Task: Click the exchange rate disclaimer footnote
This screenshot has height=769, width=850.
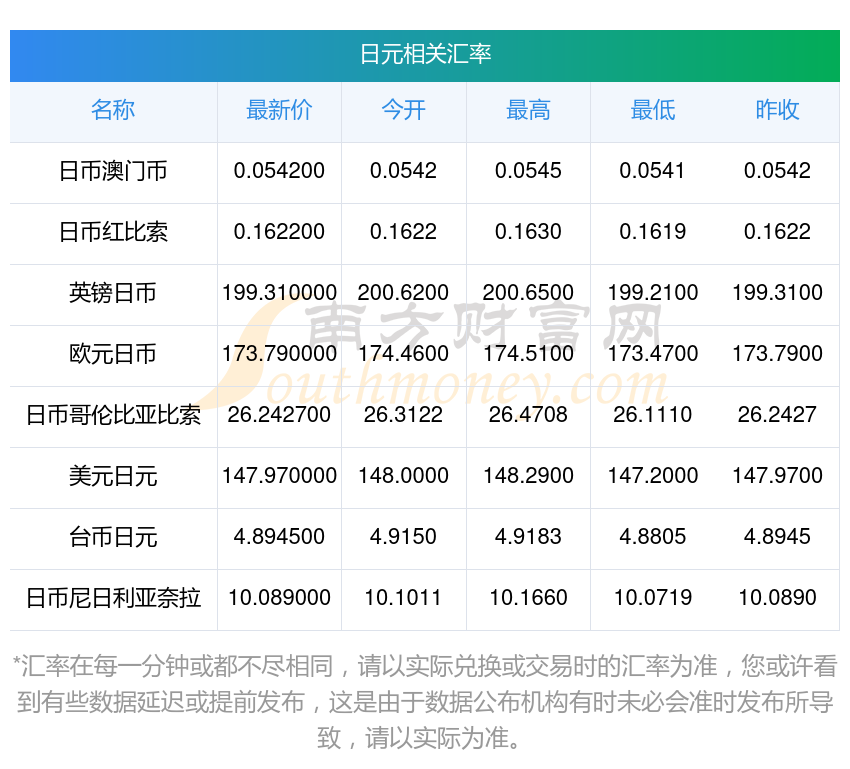Action: pos(425,702)
